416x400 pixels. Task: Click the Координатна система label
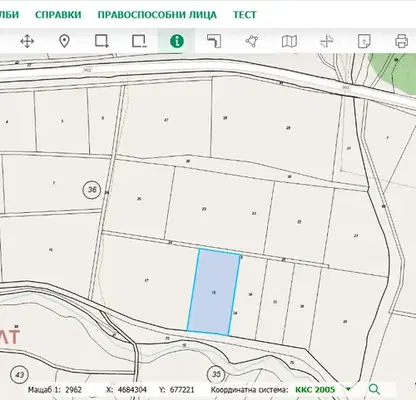click(249, 389)
